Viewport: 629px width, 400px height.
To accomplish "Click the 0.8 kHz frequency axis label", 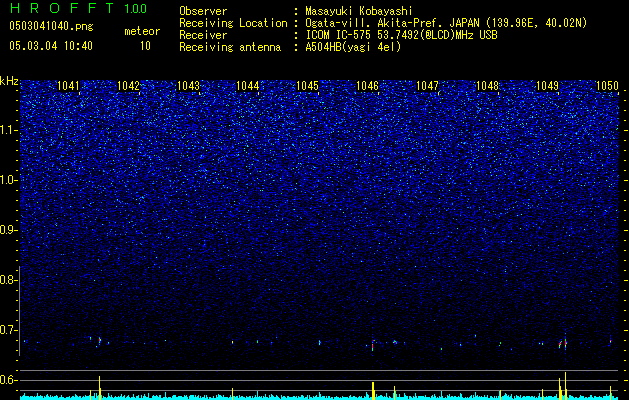I will (x=9, y=280).
